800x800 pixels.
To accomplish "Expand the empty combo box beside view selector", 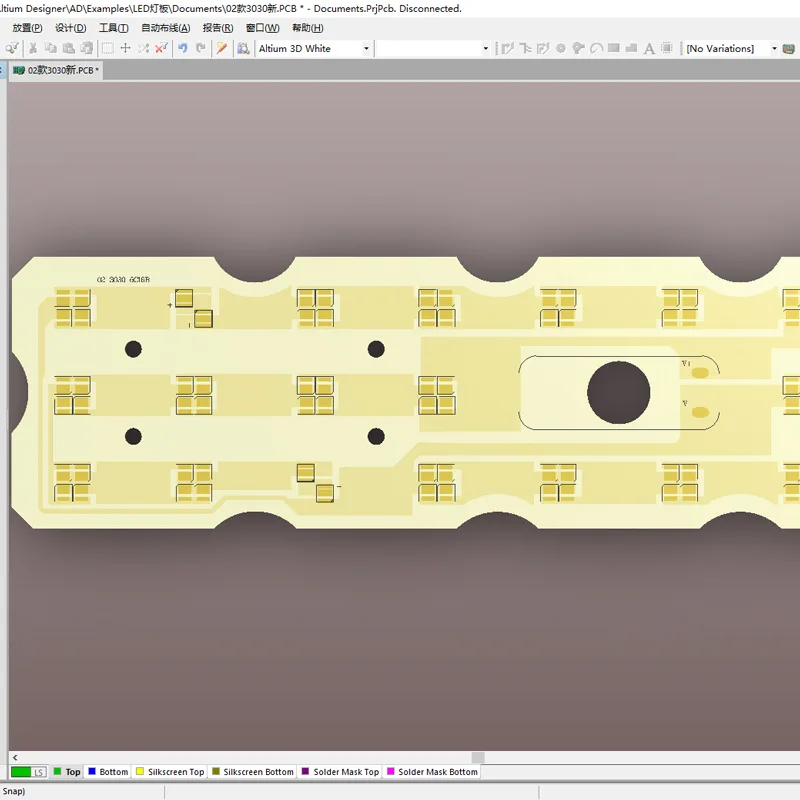I will pos(485,48).
